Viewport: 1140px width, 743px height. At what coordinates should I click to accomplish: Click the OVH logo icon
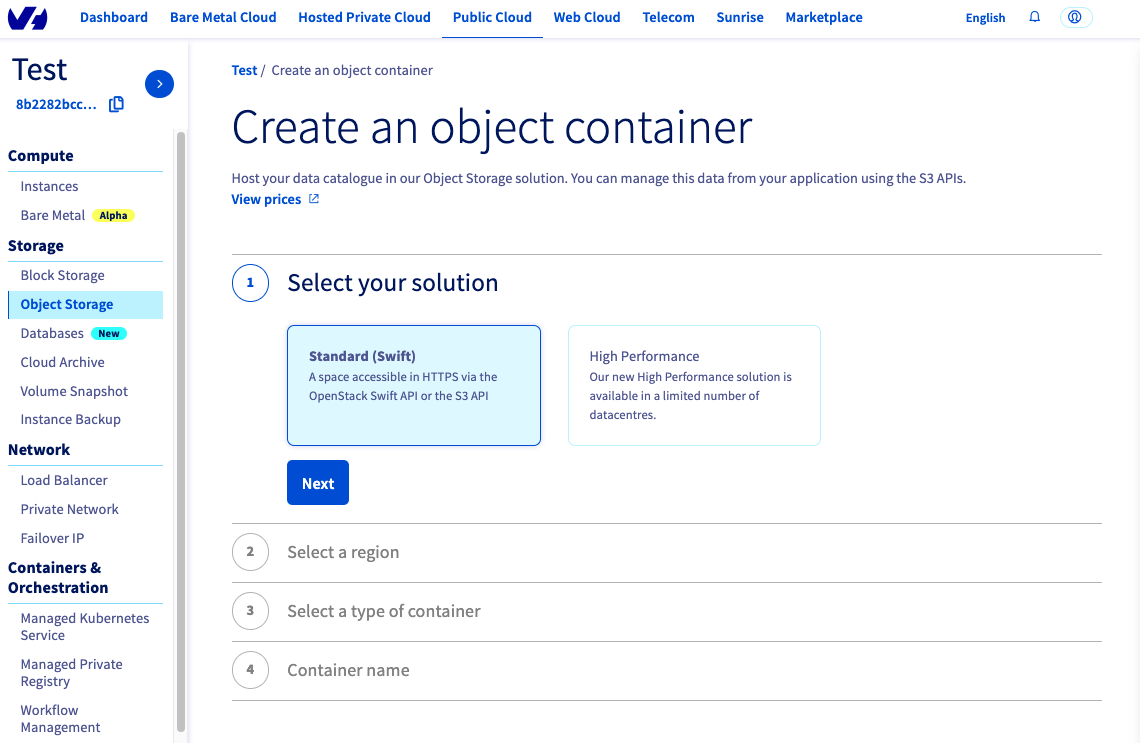(x=28, y=18)
